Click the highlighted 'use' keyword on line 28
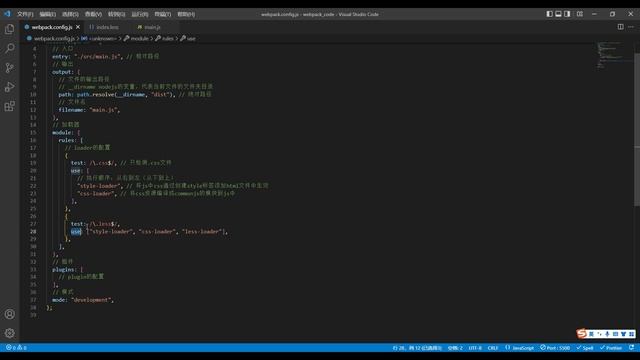The width and height of the screenshot is (640, 360). pos(76,231)
